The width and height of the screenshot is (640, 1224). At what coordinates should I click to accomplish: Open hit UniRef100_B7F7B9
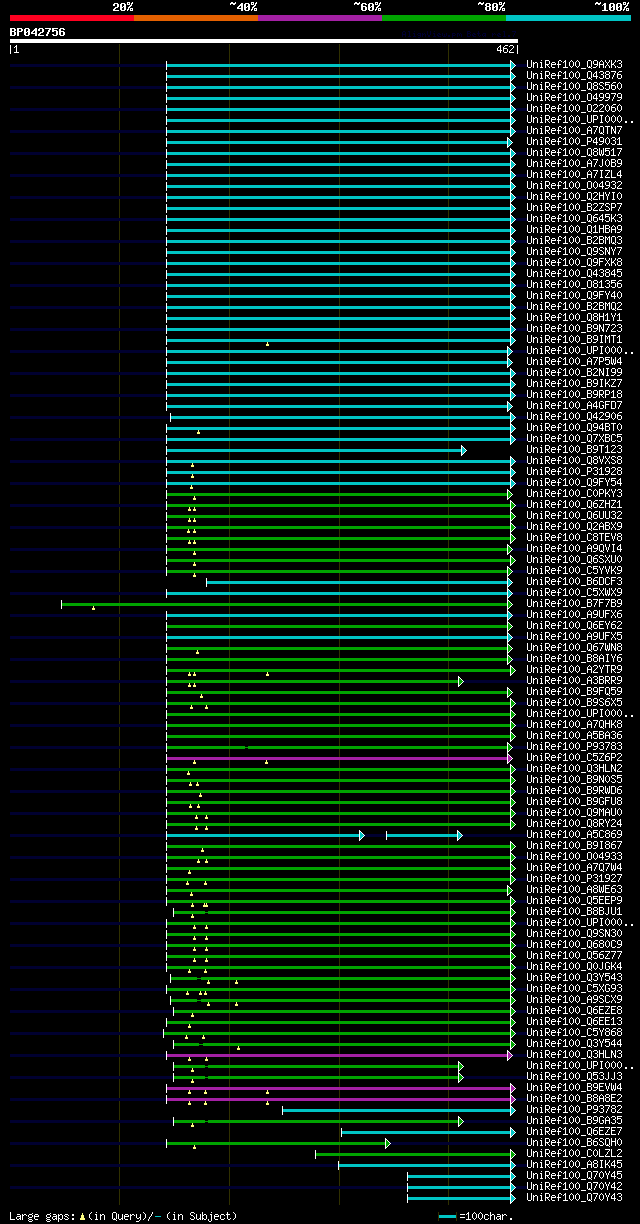574,603
